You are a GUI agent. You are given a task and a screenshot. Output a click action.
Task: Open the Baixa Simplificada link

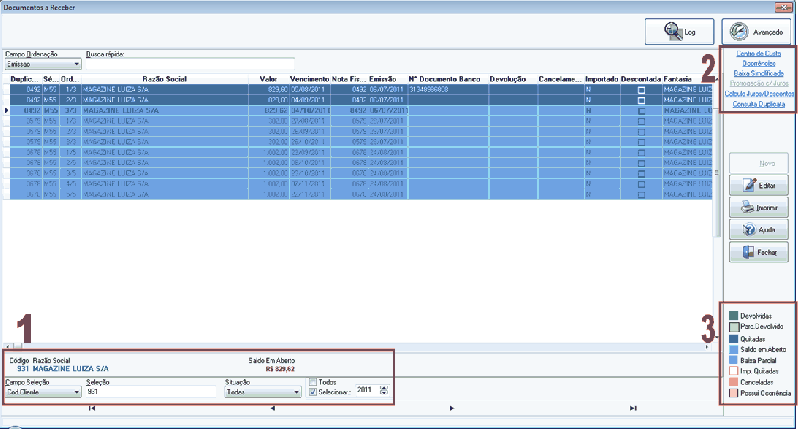point(759,73)
